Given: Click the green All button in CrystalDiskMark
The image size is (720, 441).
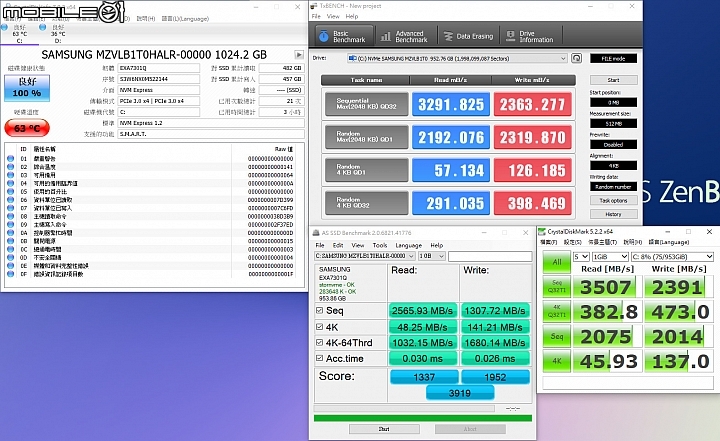Looking at the screenshot, I should (x=557, y=262).
